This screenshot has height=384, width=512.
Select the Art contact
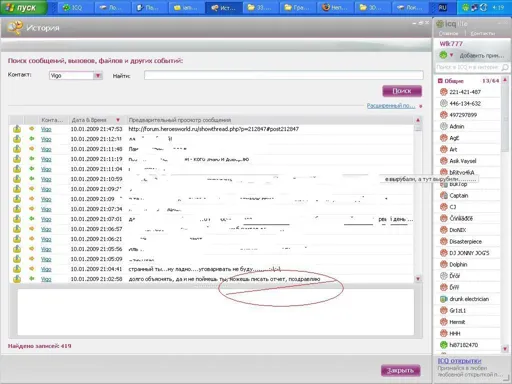coord(453,149)
